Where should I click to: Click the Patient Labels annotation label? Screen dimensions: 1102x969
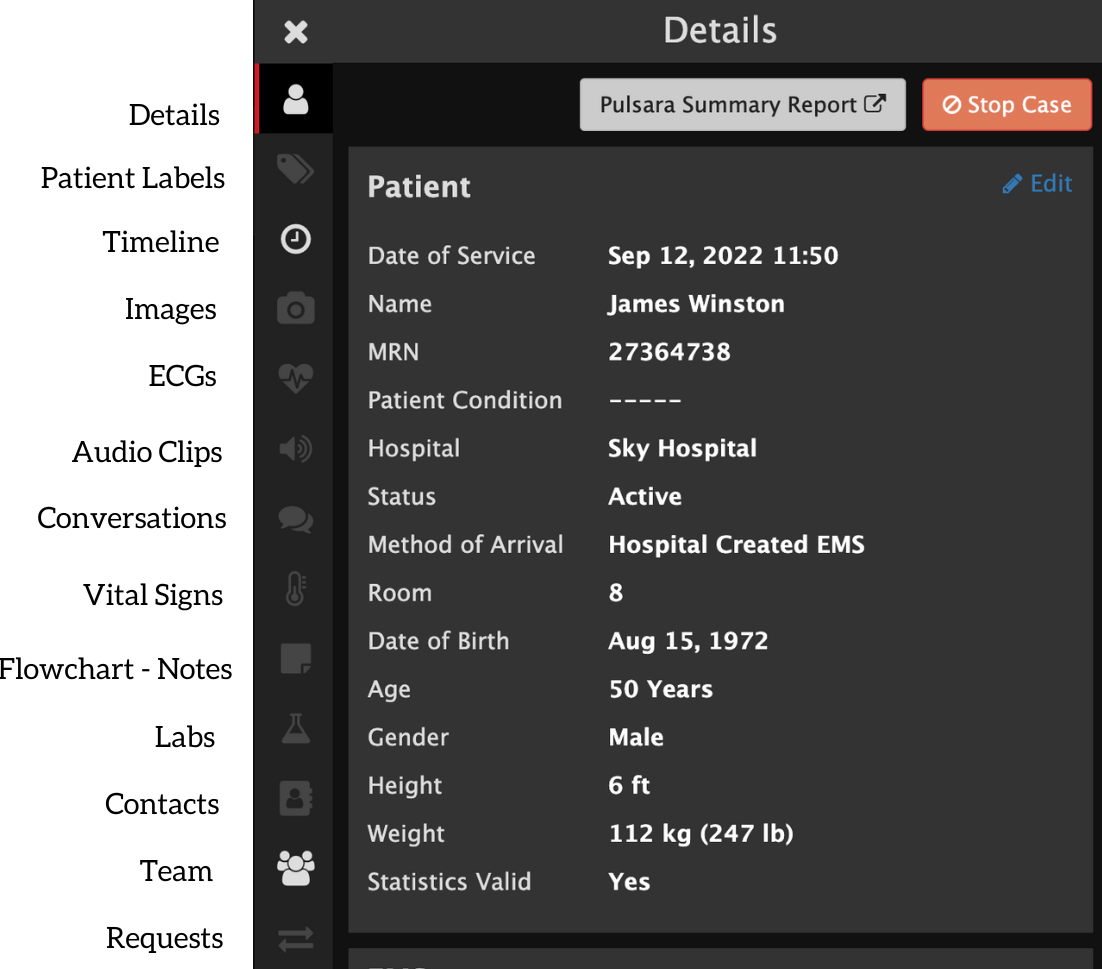[x=133, y=178]
